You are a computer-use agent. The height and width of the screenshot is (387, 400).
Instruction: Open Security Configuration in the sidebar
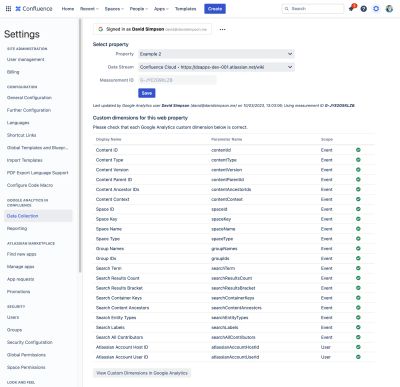click(30, 342)
